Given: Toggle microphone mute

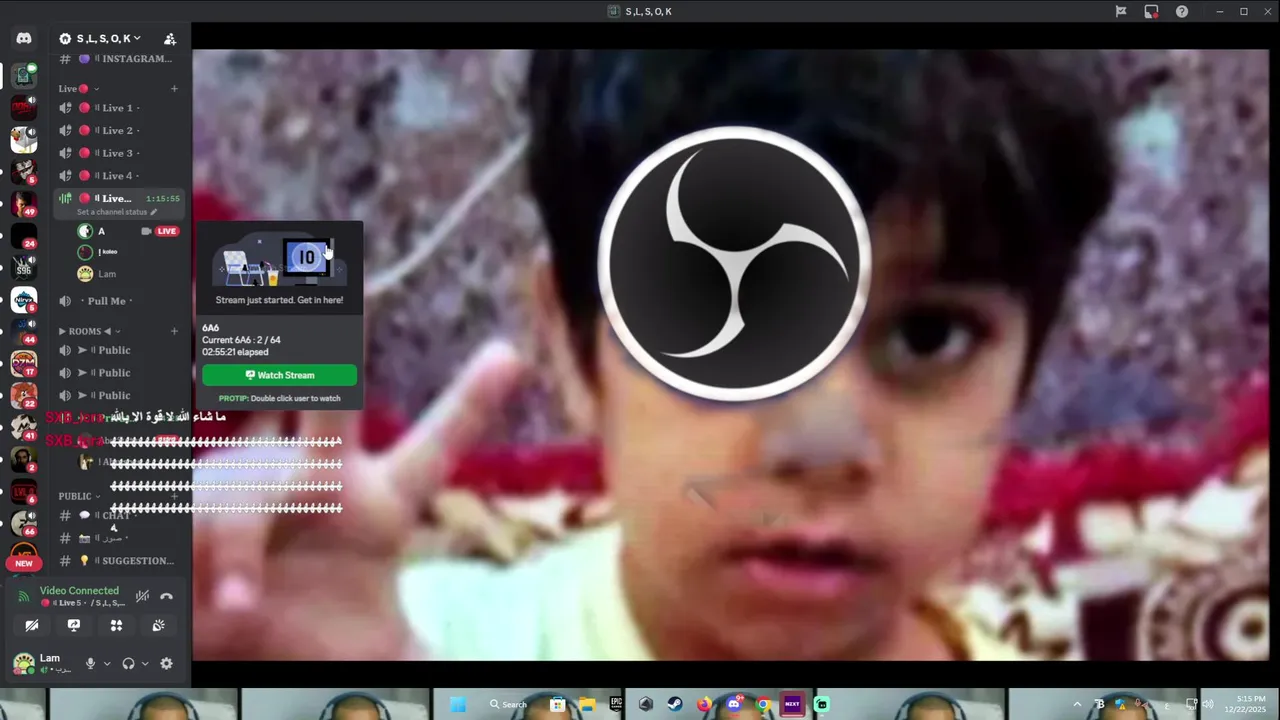Looking at the screenshot, I should coord(90,663).
